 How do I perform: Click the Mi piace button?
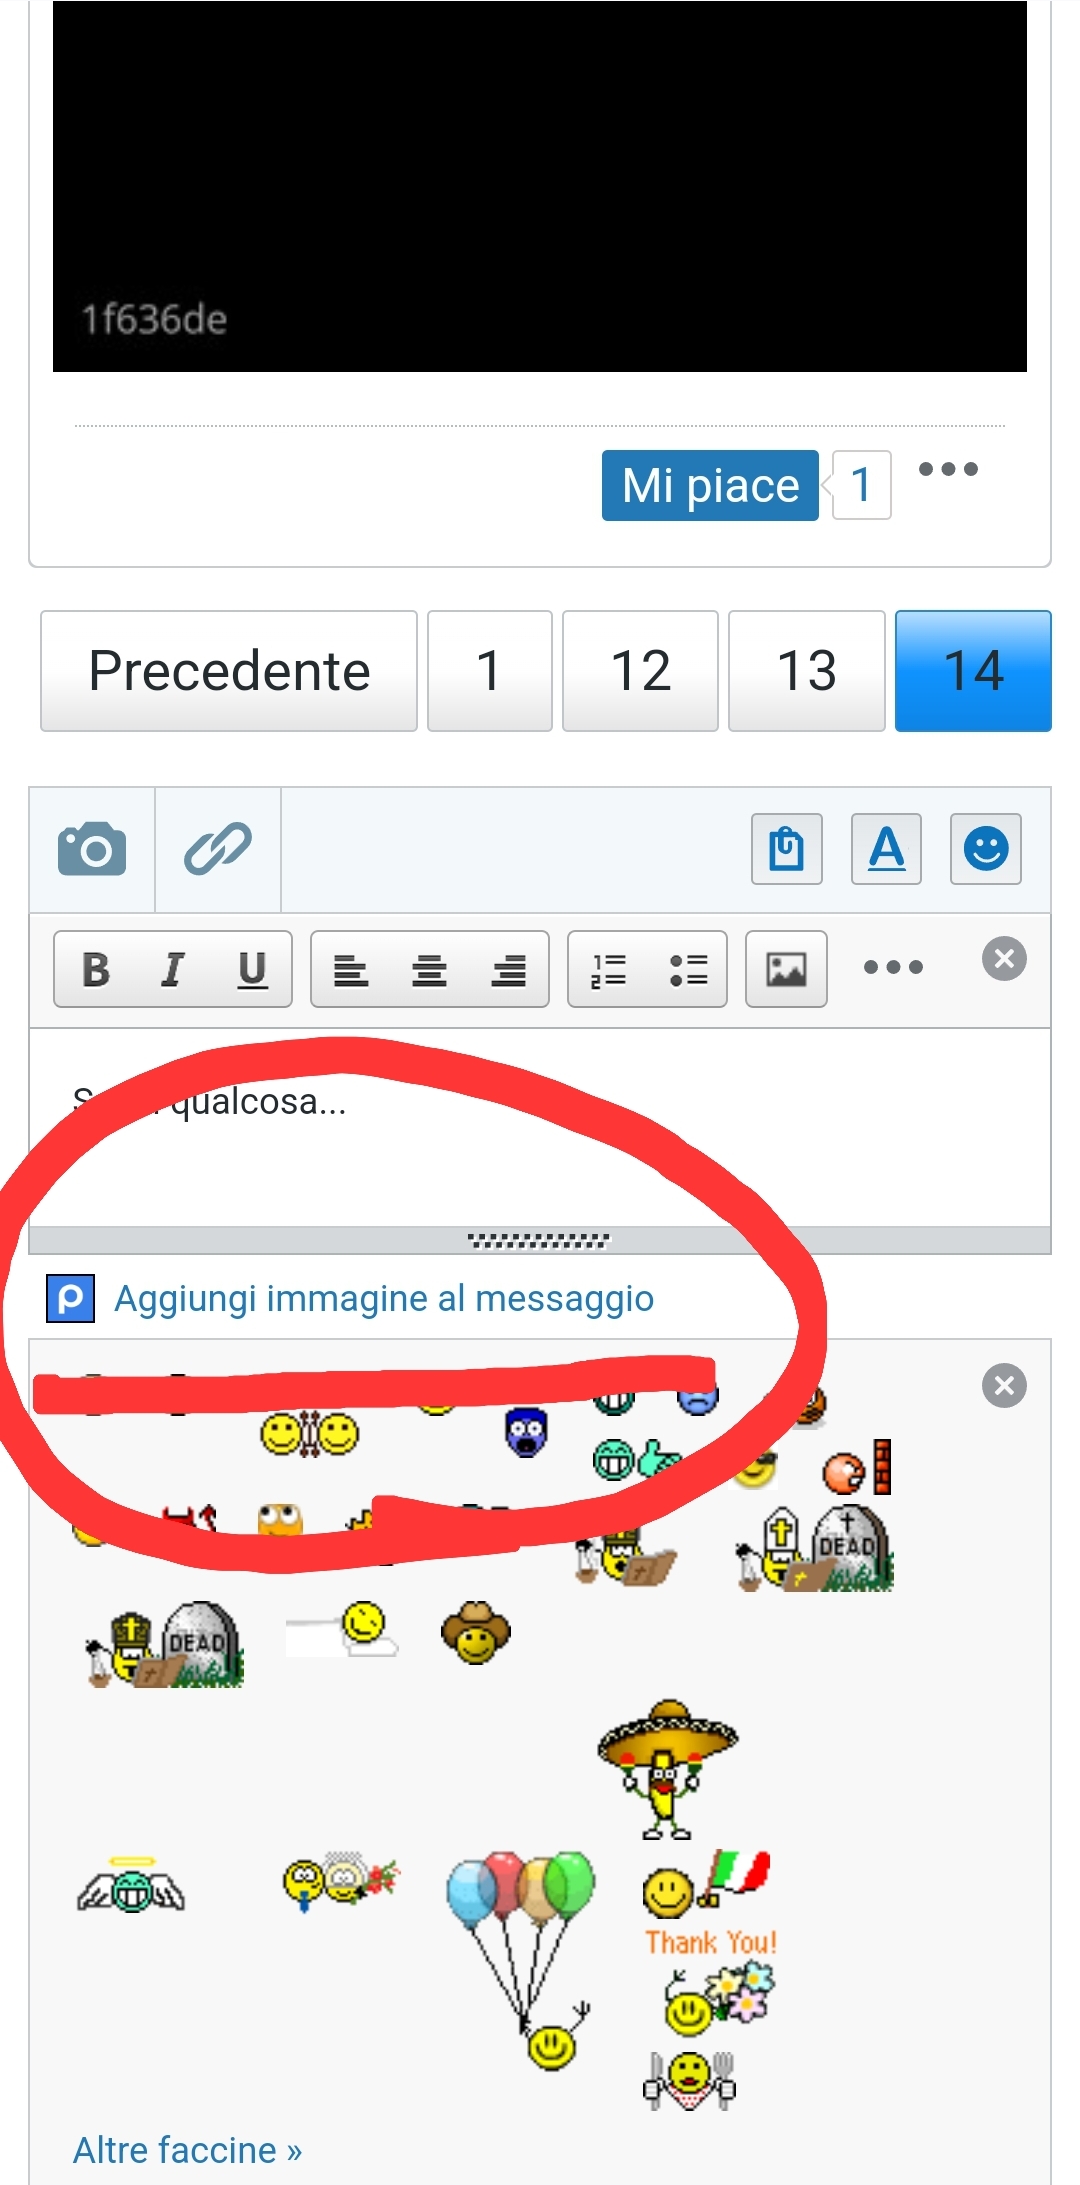point(710,485)
